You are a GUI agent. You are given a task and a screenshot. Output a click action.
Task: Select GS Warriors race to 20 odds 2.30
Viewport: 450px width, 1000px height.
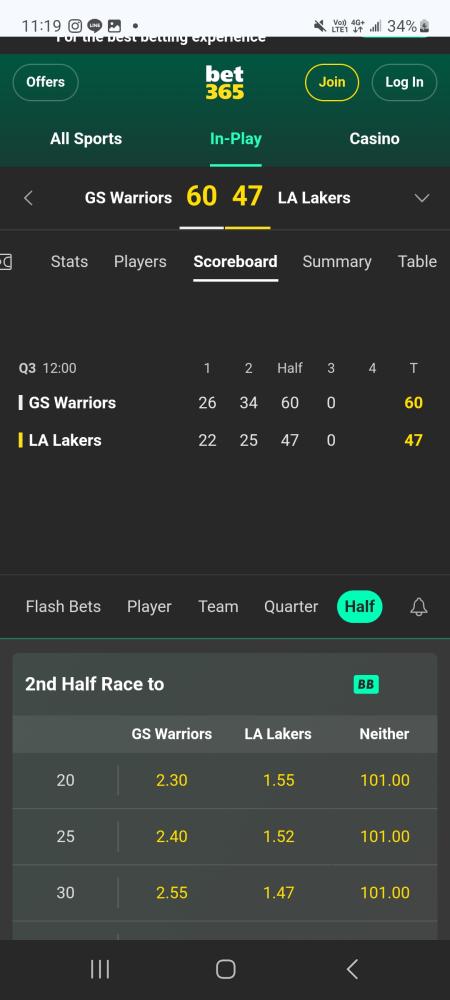(x=171, y=780)
